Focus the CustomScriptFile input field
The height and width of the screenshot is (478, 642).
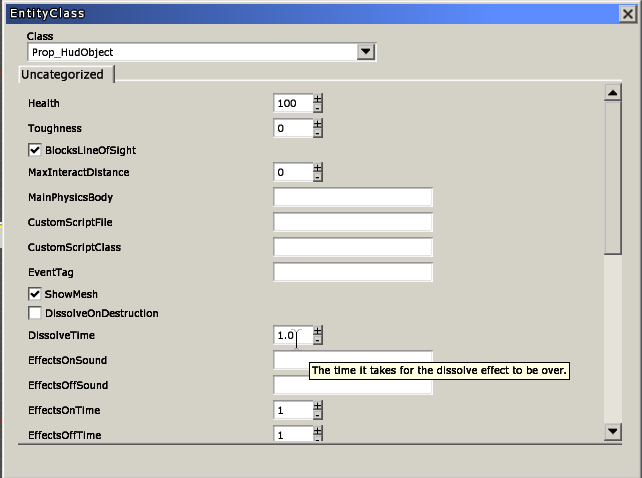tap(352, 222)
